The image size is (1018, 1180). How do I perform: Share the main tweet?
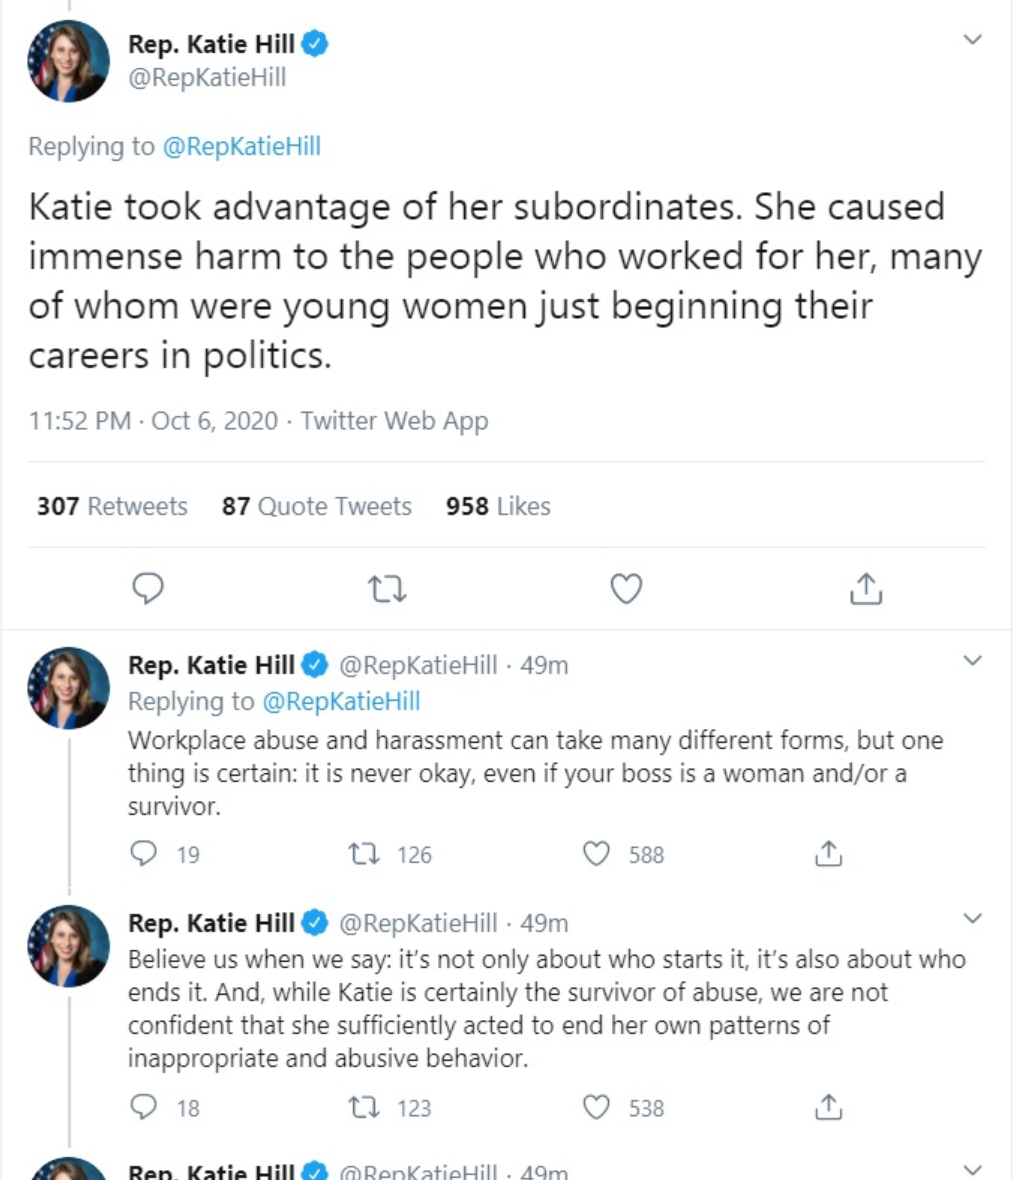coord(866,589)
